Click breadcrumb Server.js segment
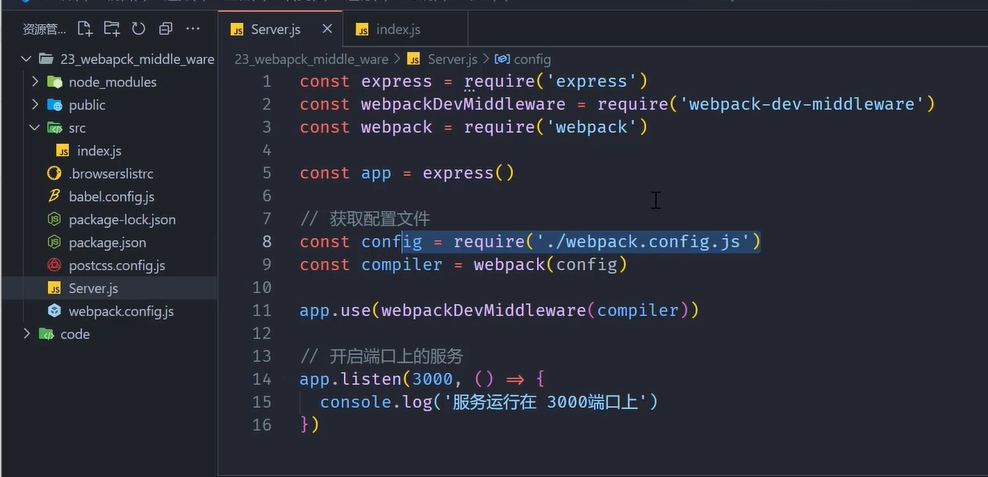This screenshot has height=477, width=988. click(x=452, y=59)
